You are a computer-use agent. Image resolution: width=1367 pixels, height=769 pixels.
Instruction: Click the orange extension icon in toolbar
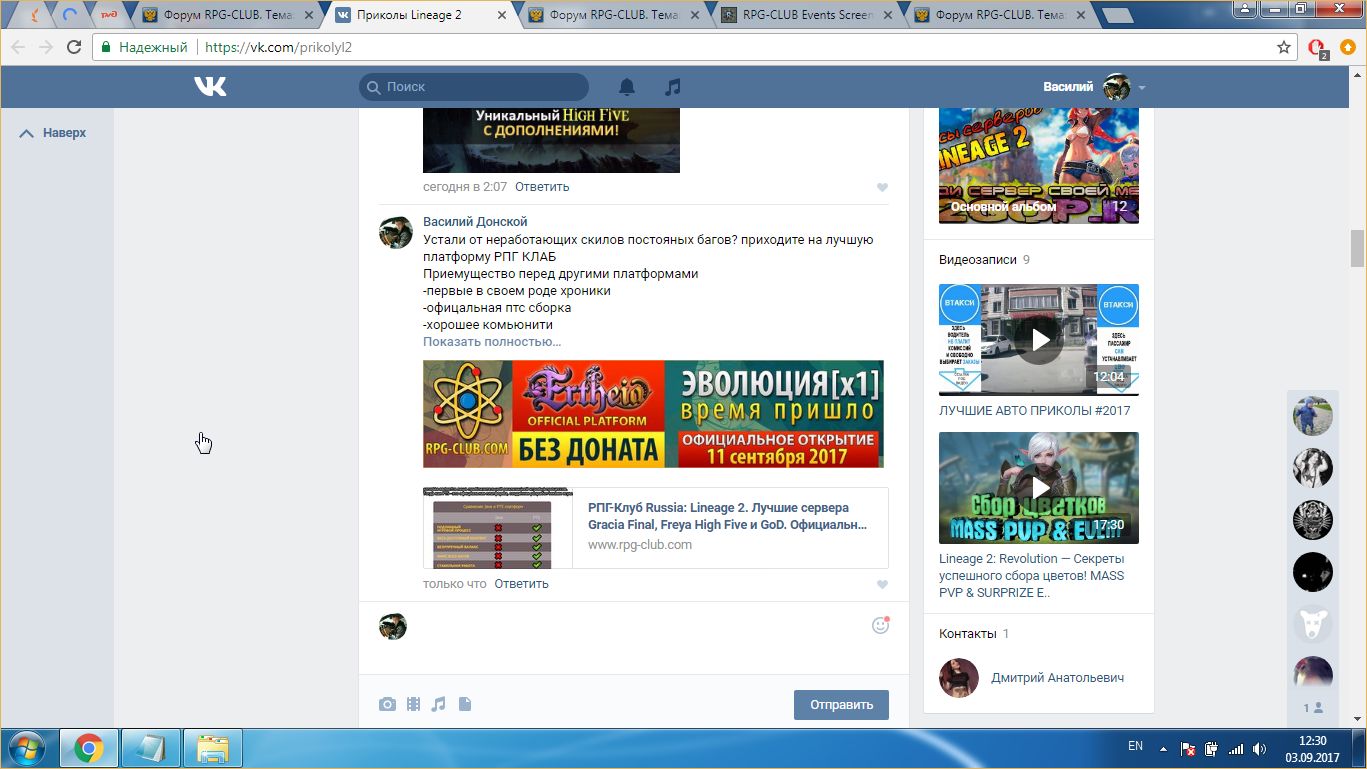tap(1349, 47)
